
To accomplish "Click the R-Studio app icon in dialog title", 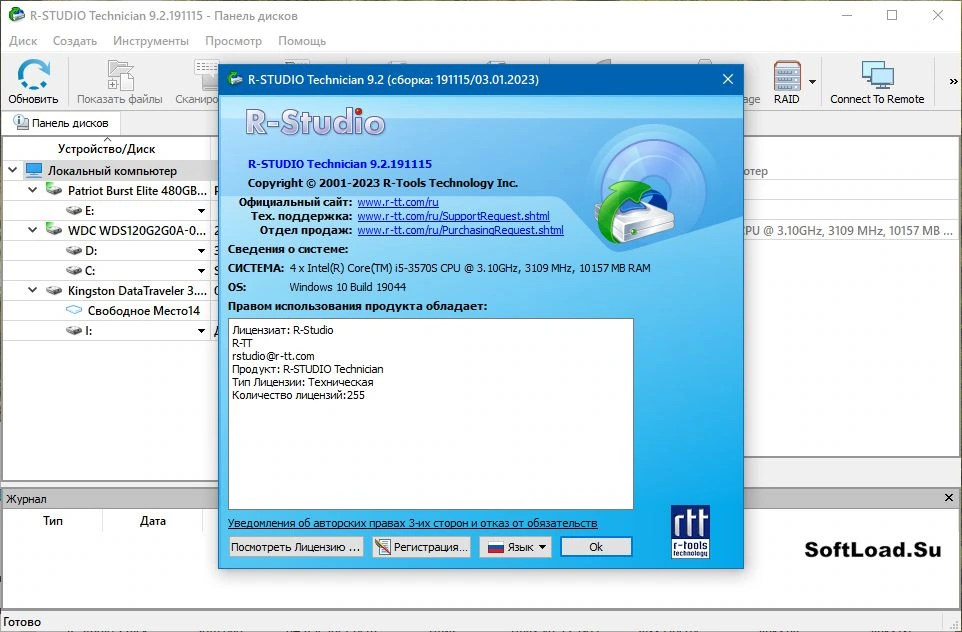I will [234, 79].
